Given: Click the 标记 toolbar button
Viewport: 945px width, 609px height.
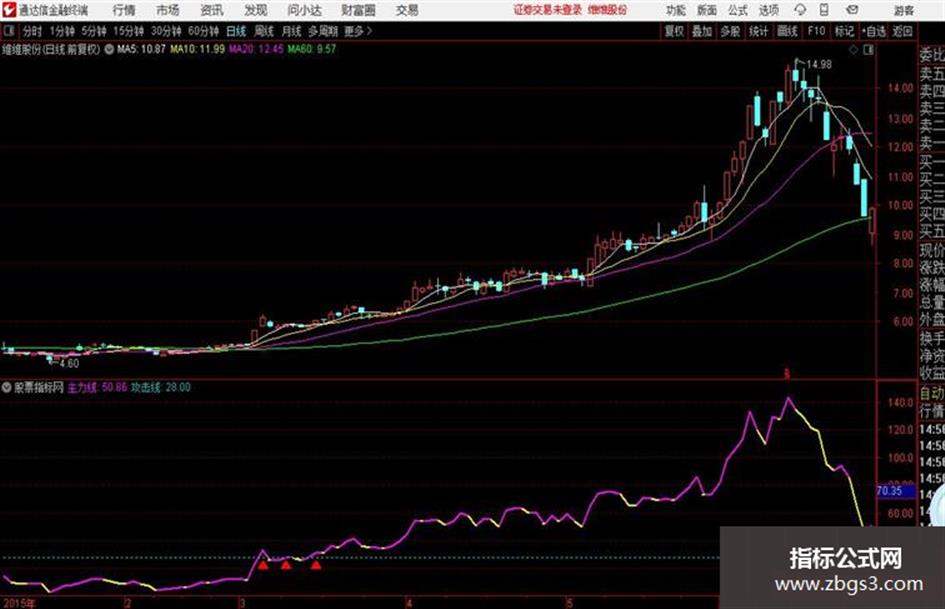Looking at the screenshot, I should [x=844, y=31].
